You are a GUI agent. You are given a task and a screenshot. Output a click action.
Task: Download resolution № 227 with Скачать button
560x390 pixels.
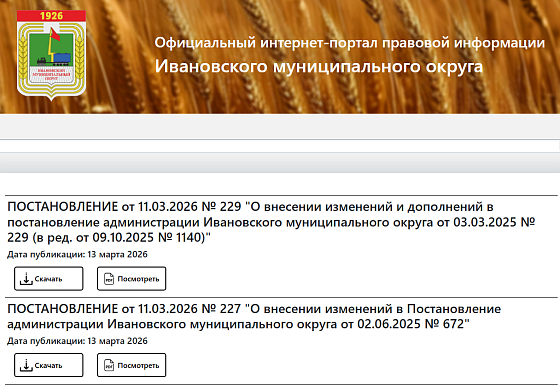pyautogui.click(x=49, y=365)
